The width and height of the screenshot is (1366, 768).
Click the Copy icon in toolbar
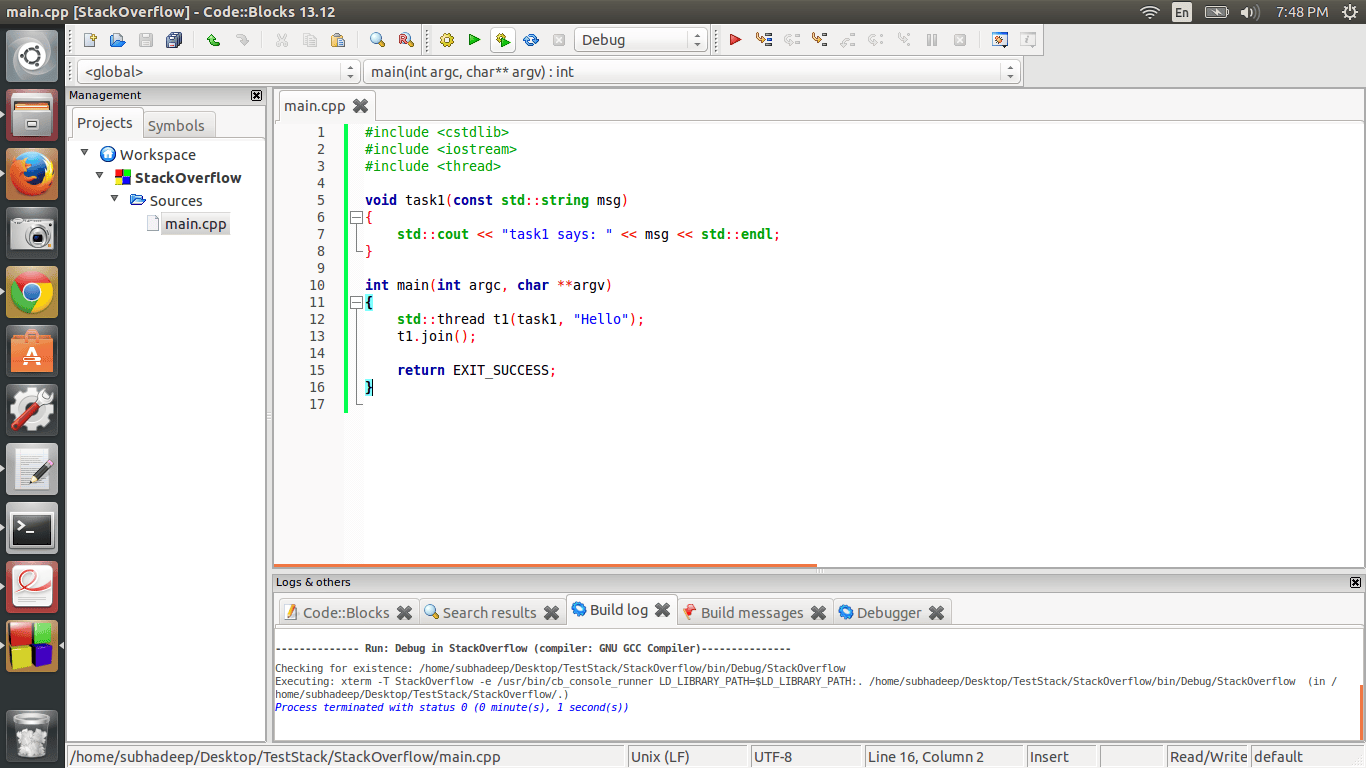309,40
